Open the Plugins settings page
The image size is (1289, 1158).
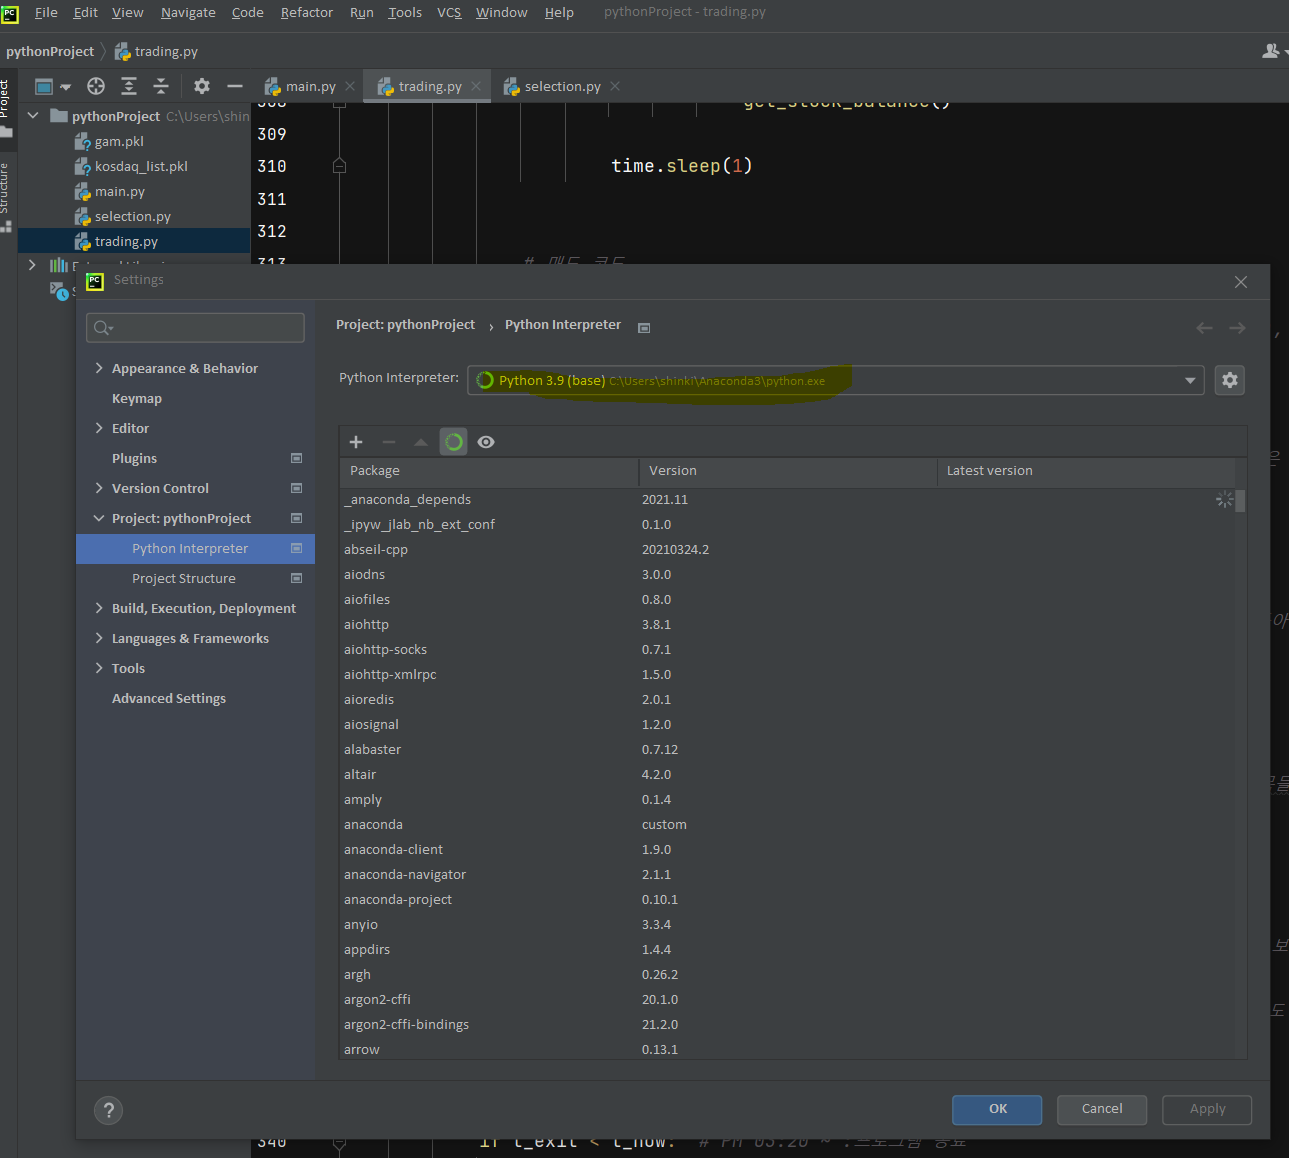(134, 458)
